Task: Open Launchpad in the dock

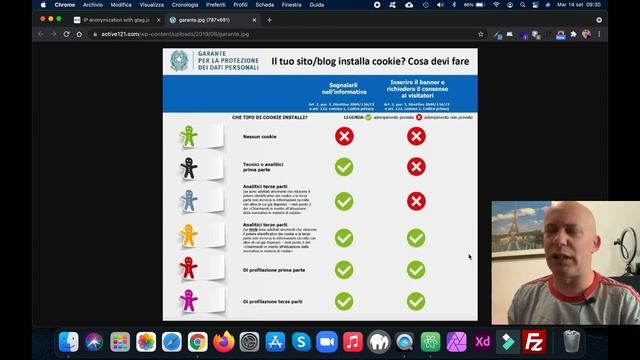Action: click(x=120, y=342)
